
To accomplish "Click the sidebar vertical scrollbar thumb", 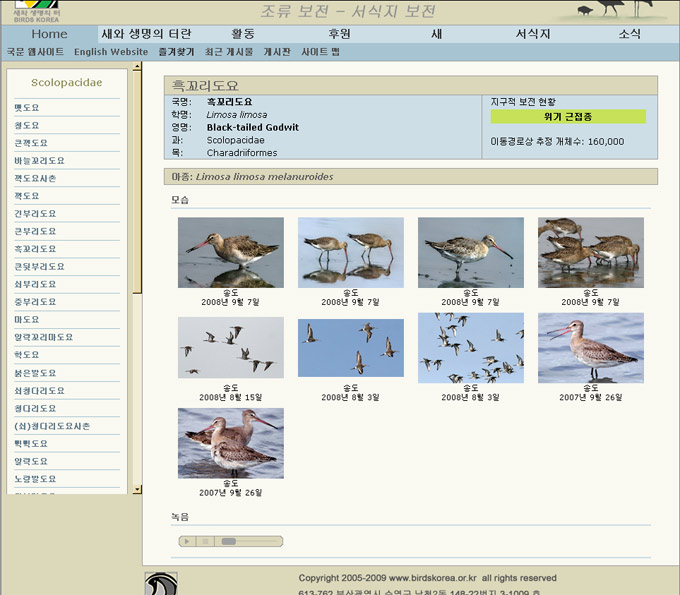I will pos(137,182).
